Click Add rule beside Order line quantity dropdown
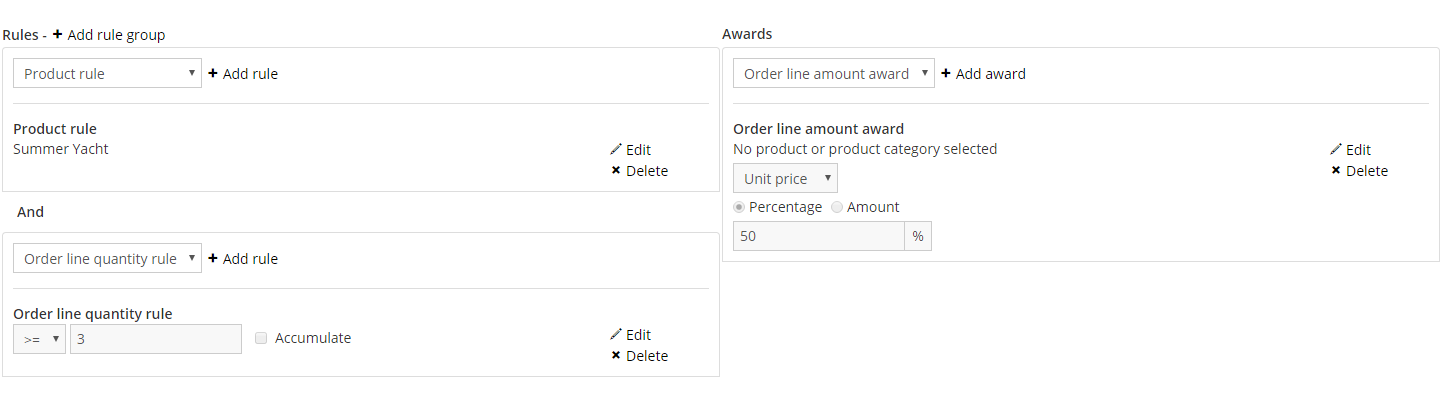The image size is (1451, 400). [243, 258]
